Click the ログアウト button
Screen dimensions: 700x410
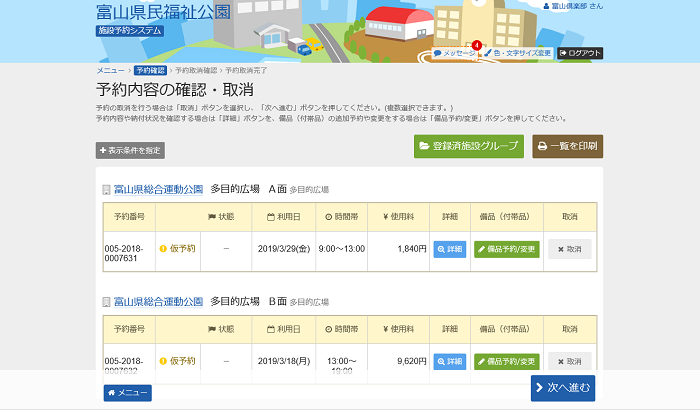pos(580,53)
